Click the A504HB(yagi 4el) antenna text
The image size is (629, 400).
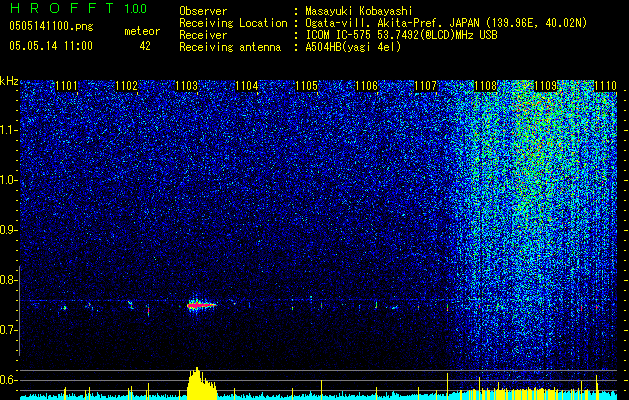point(353,47)
